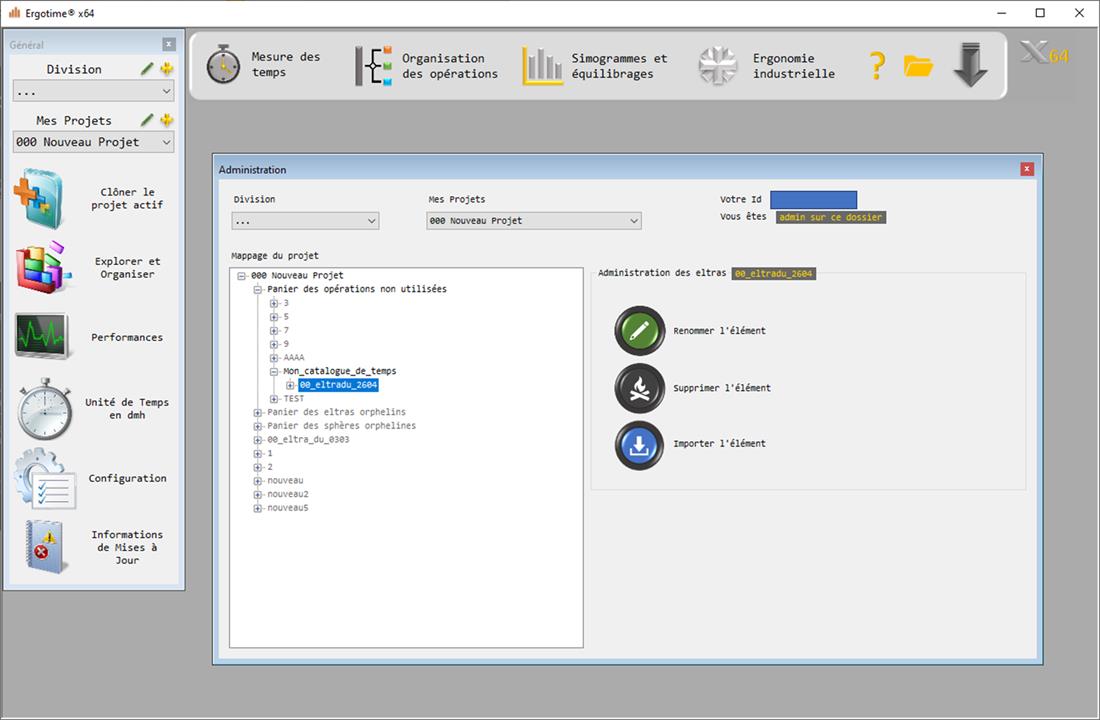This screenshot has height=720, width=1100.
Task: Expand the 00_eltradu_2604 node
Action: (290, 385)
